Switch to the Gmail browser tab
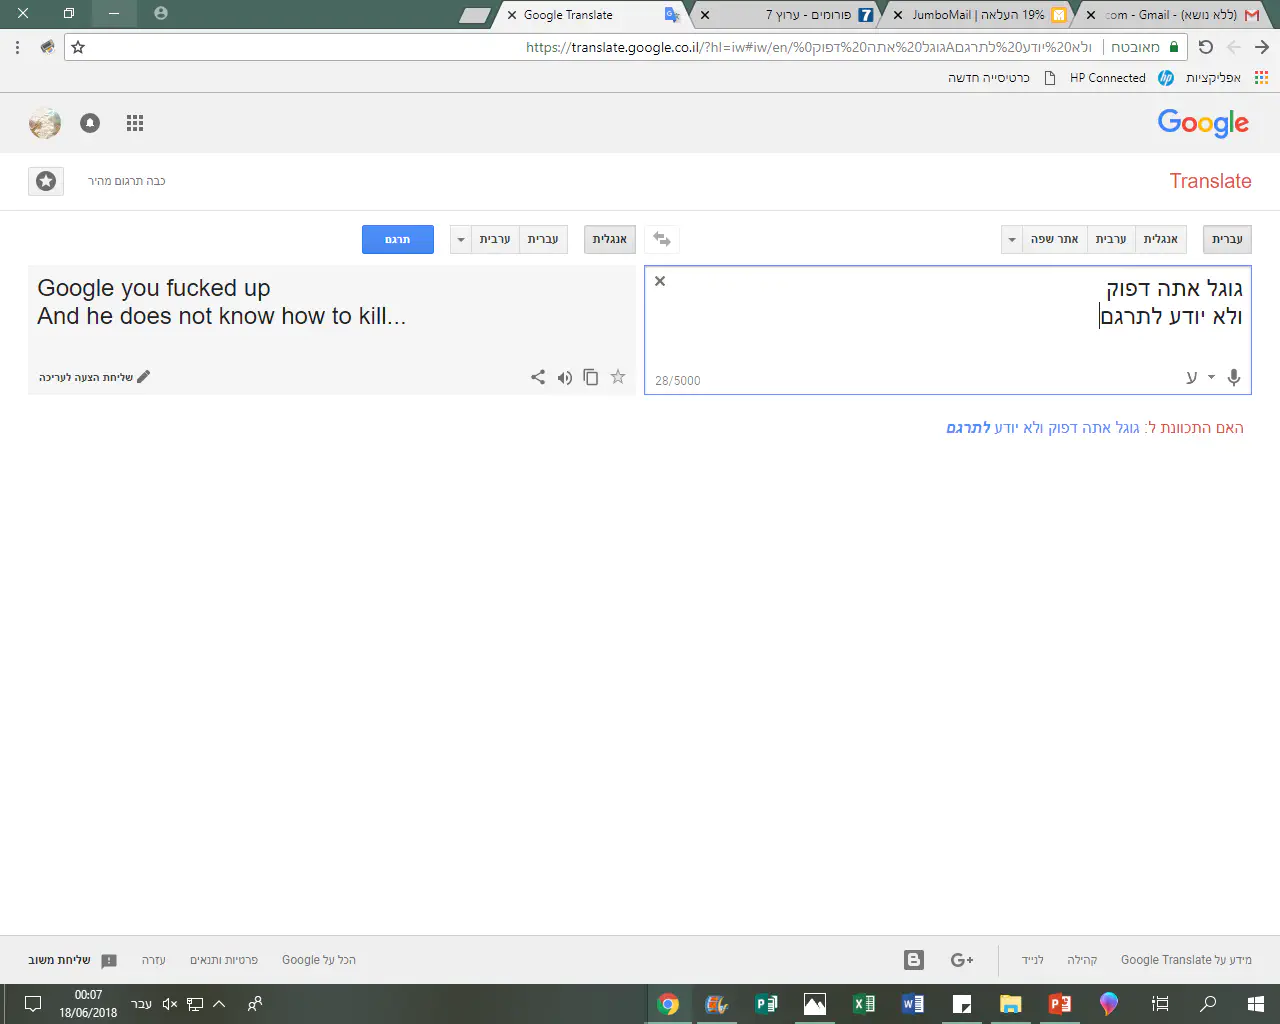 coord(1170,15)
